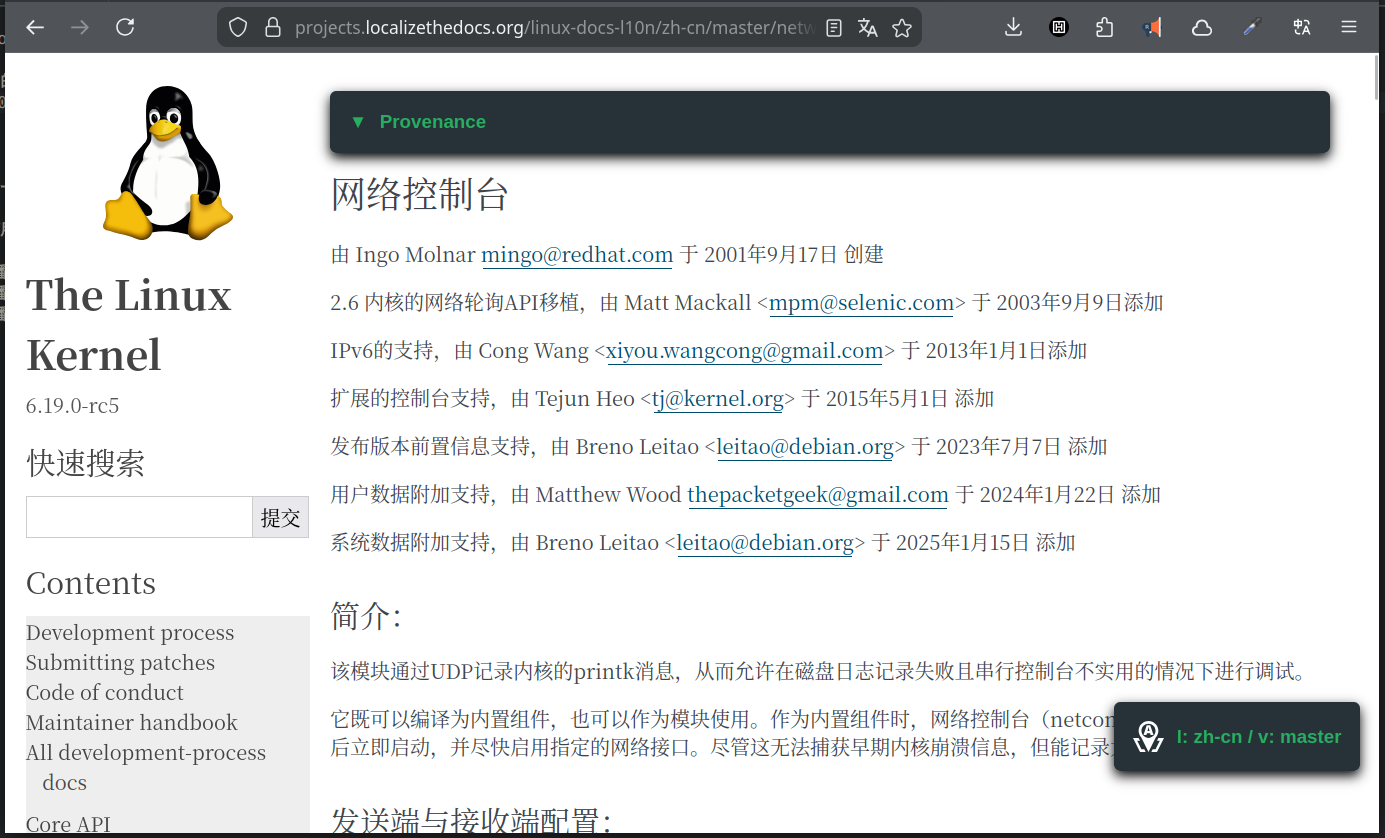
Task: Open the cloud extension in the toolbar
Action: (x=1201, y=27)
